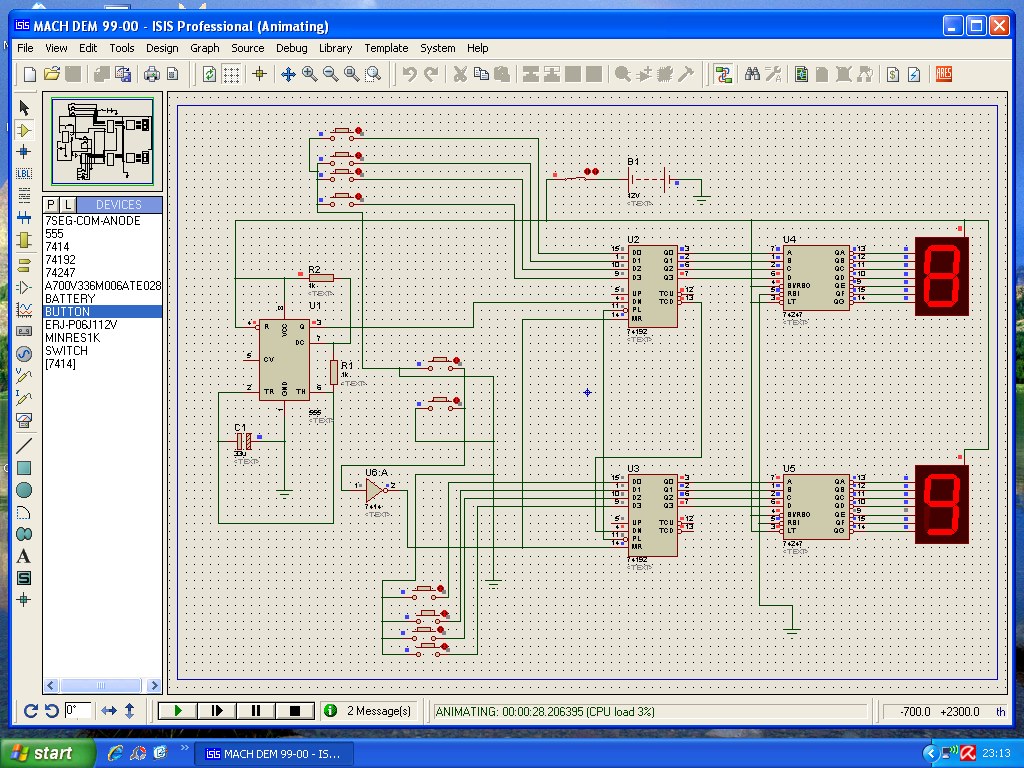Viewport: 1024px width, 768px height.
Task: Stop the simulation with Stop button
Action: (295, 711)
